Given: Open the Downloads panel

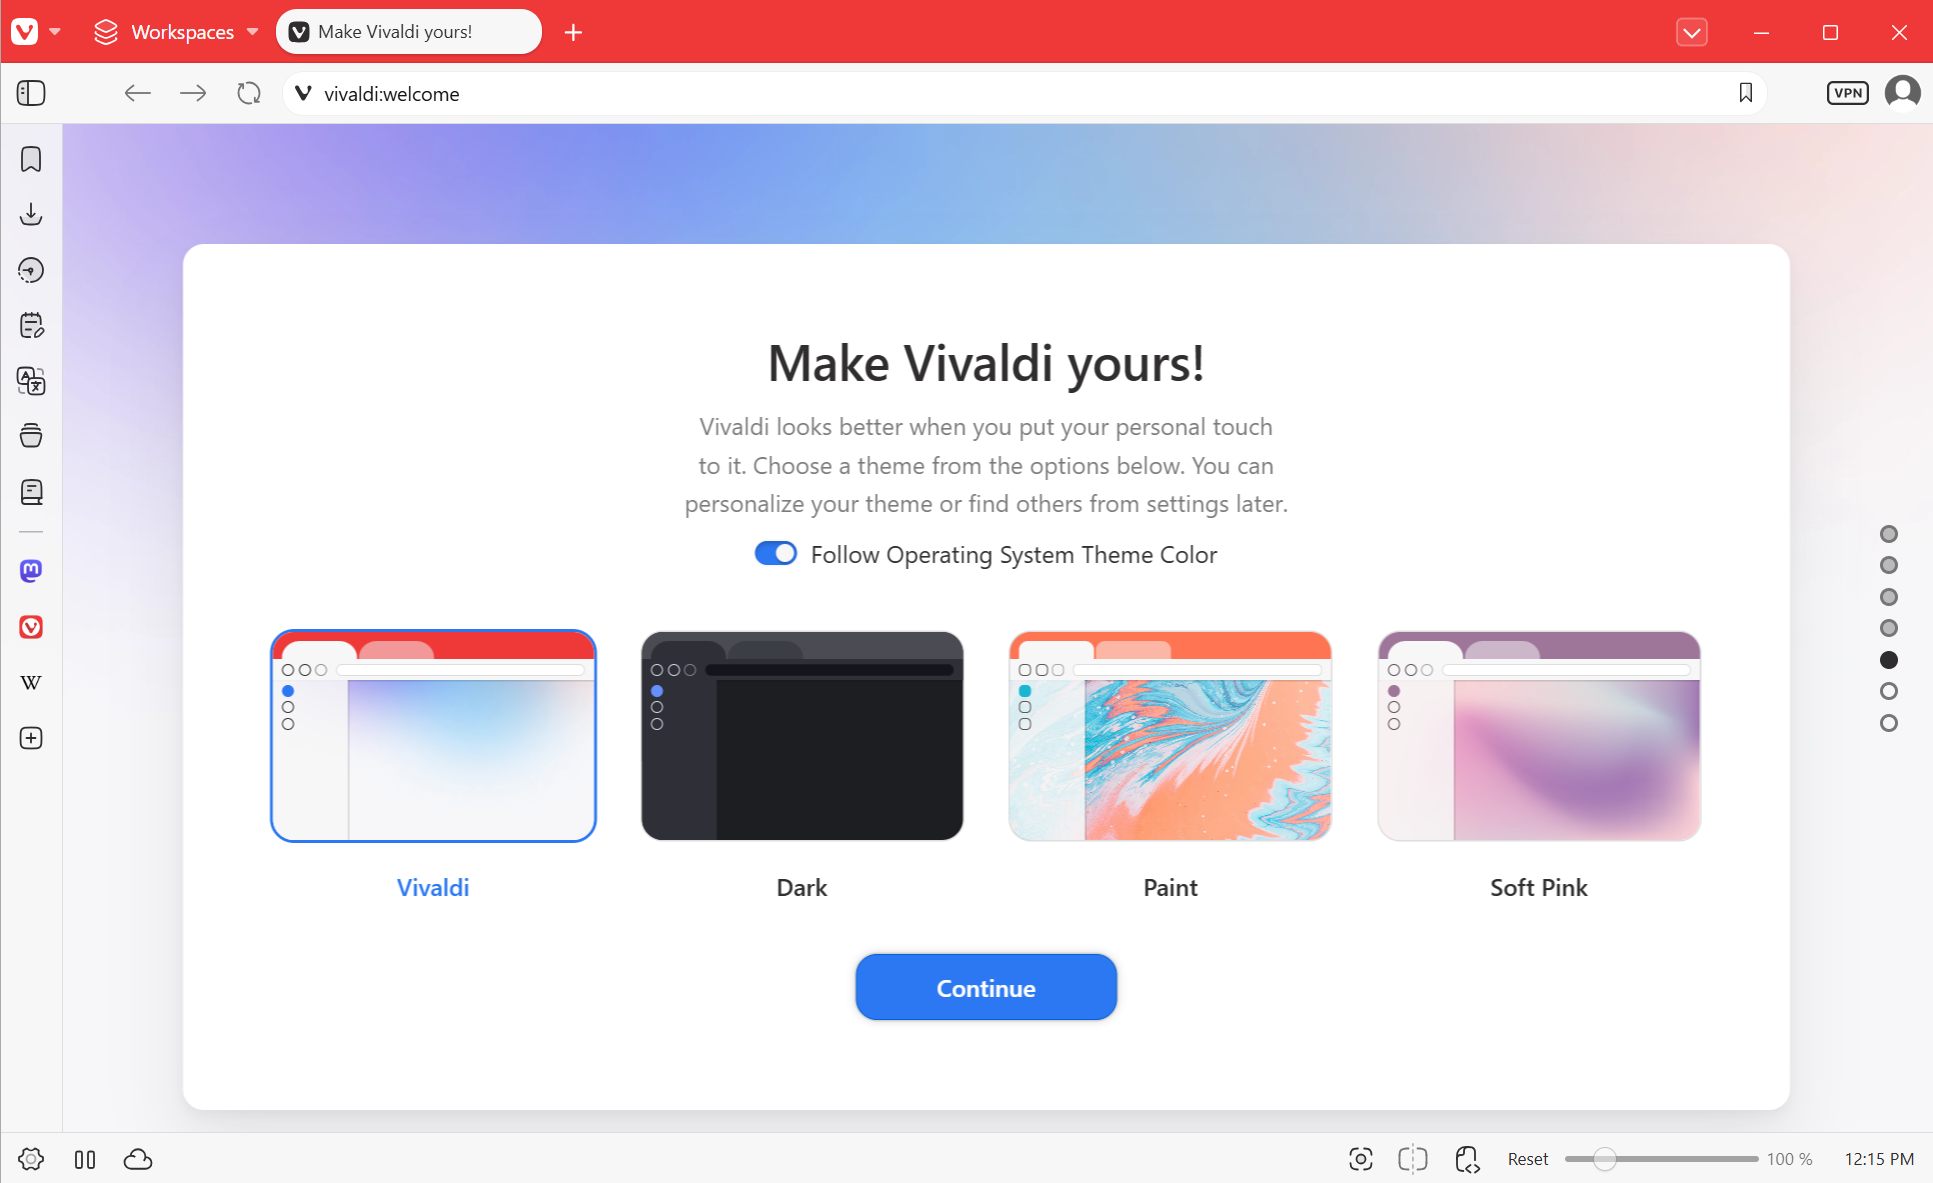Looking at the screenshot, I should coord(31,214).
